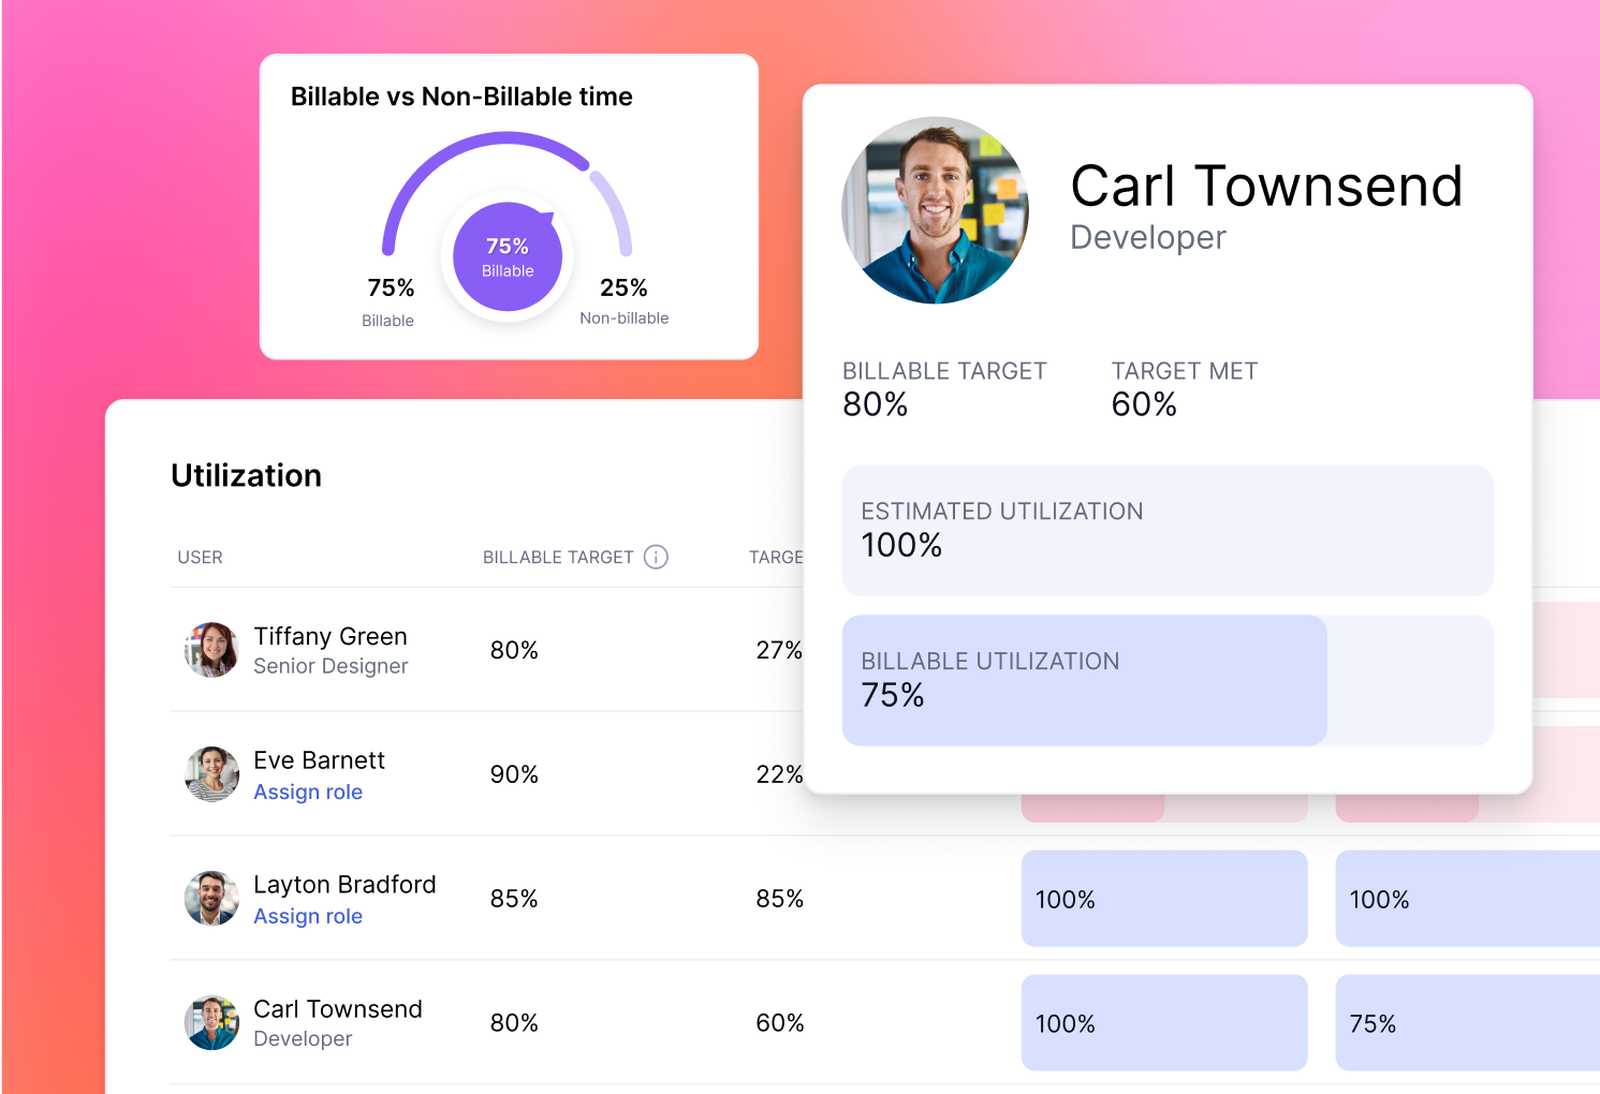
Task: Click Carl Townsend's 75% utilization cell
Action: (x=1466, y=1022)
